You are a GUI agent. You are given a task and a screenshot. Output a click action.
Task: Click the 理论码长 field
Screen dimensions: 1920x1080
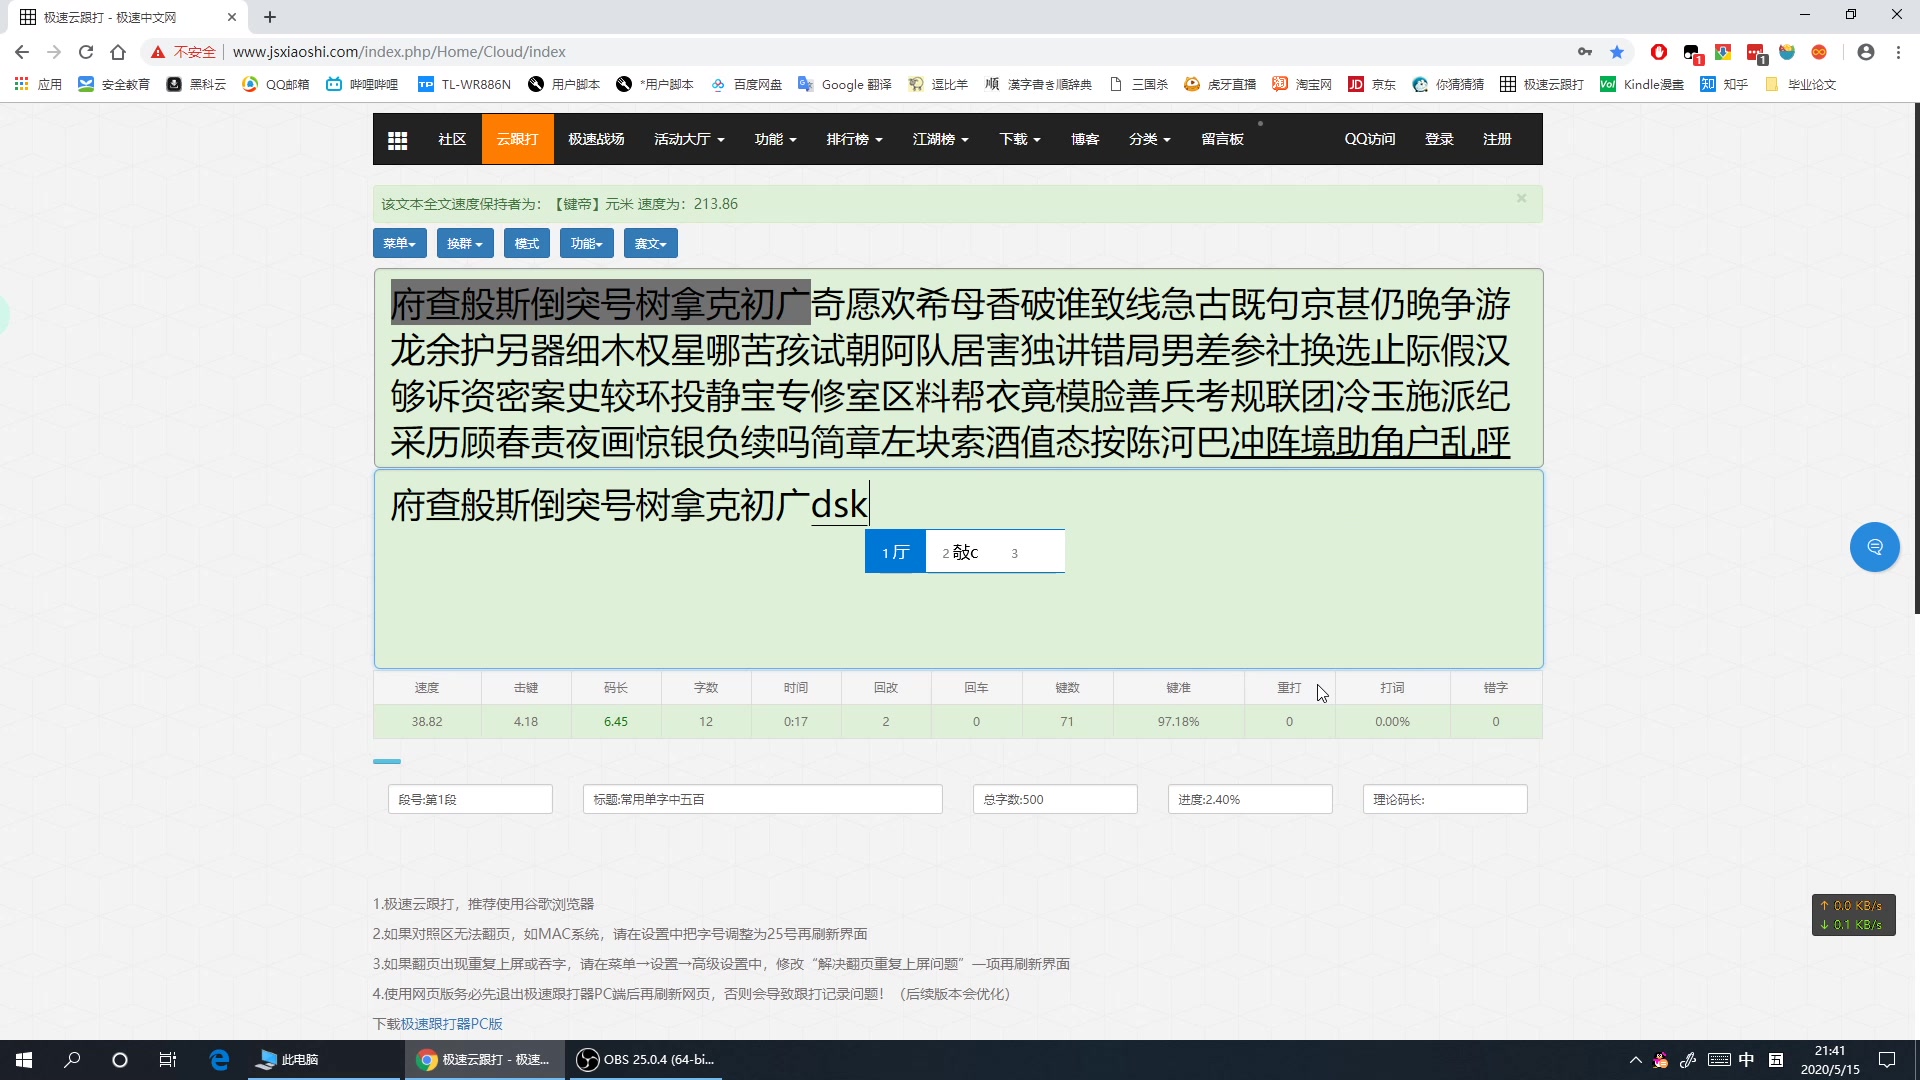pos(1445,799)
